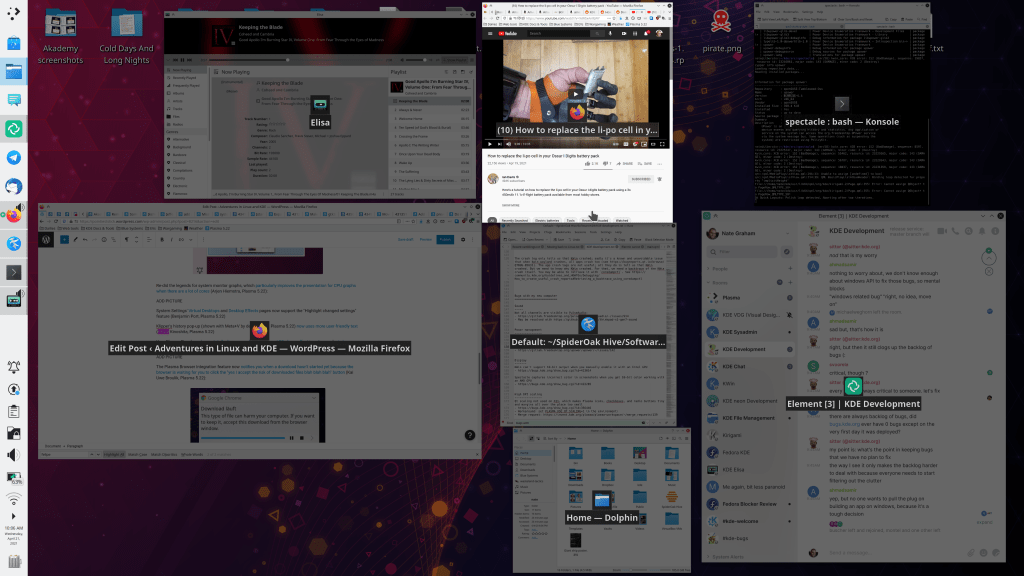Open the notifications bell in the system tray
This screenshot has width=1024, height=576.
15,366
